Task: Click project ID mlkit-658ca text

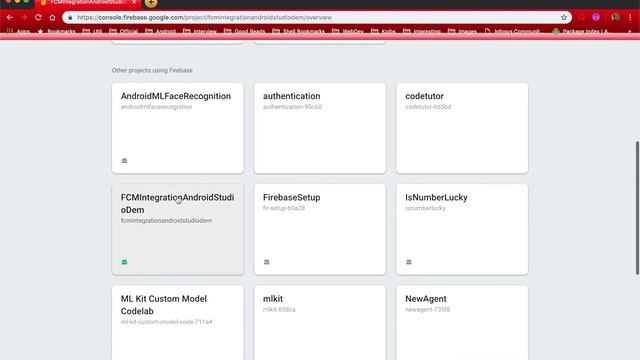Action: coord(279,309)
